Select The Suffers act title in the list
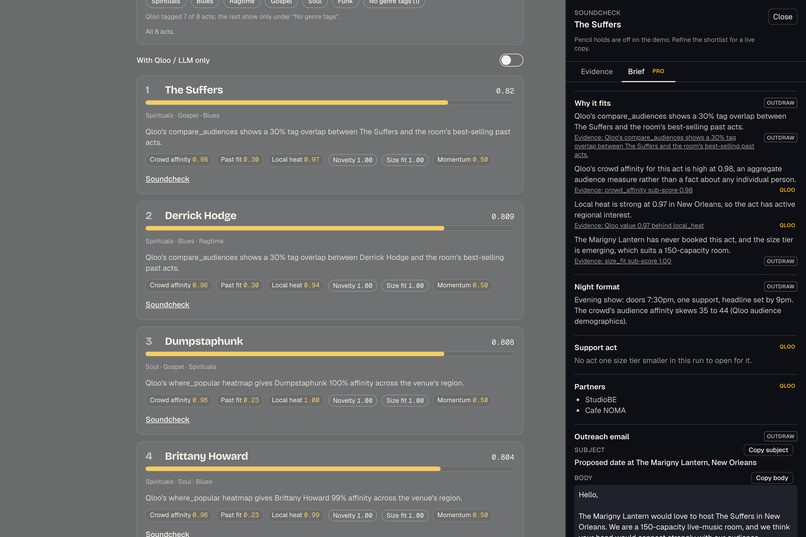This screenshot has width=806, height=537. coord(194,90)
